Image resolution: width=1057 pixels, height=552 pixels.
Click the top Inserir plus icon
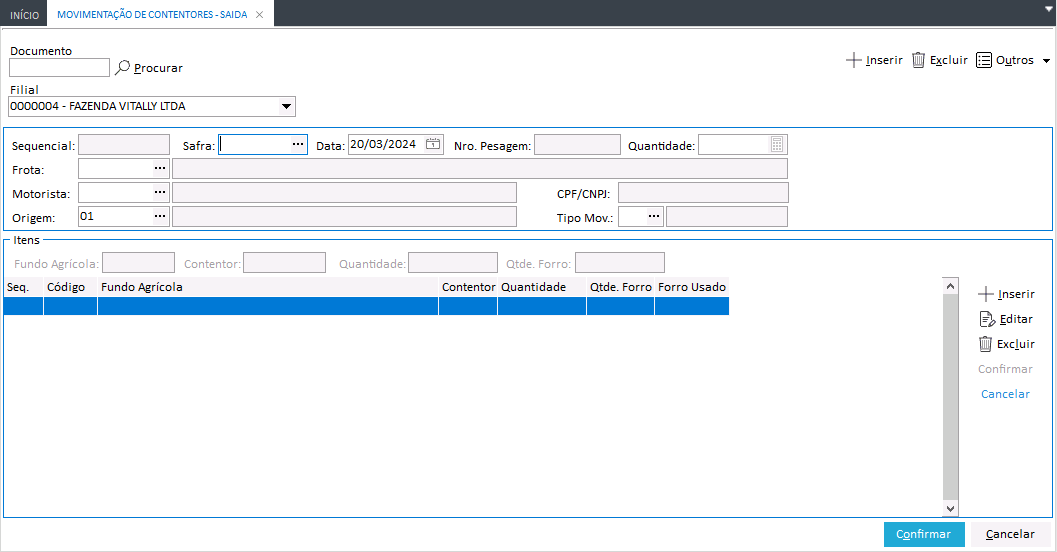(x=853, y=60)
